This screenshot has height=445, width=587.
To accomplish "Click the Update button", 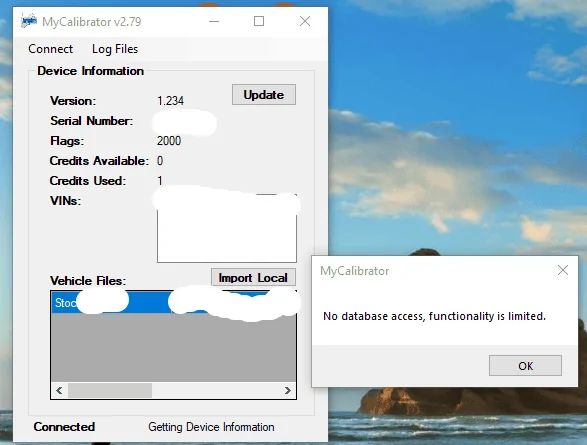I will point(264,95).
